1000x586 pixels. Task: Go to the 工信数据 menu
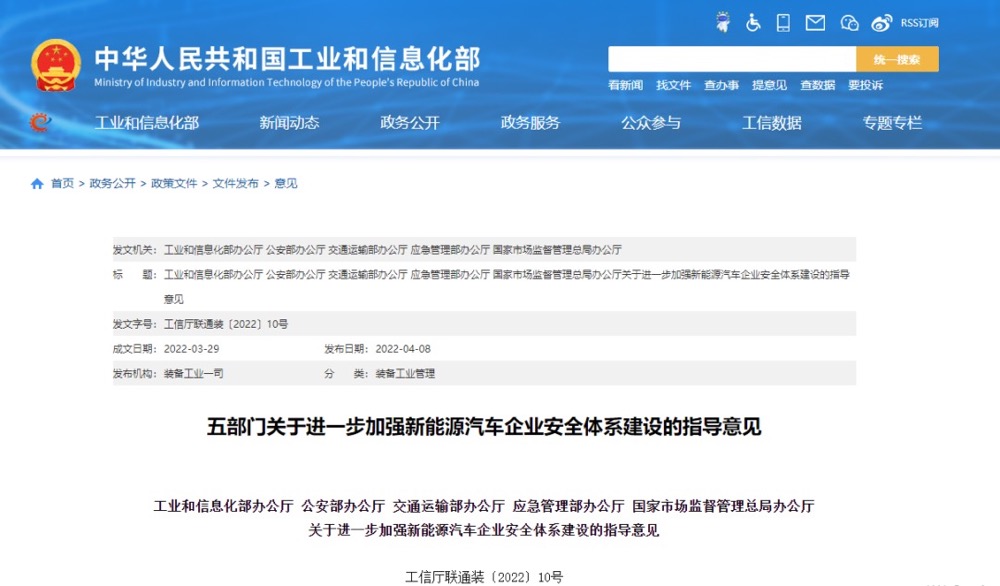(x=771, y=123)
